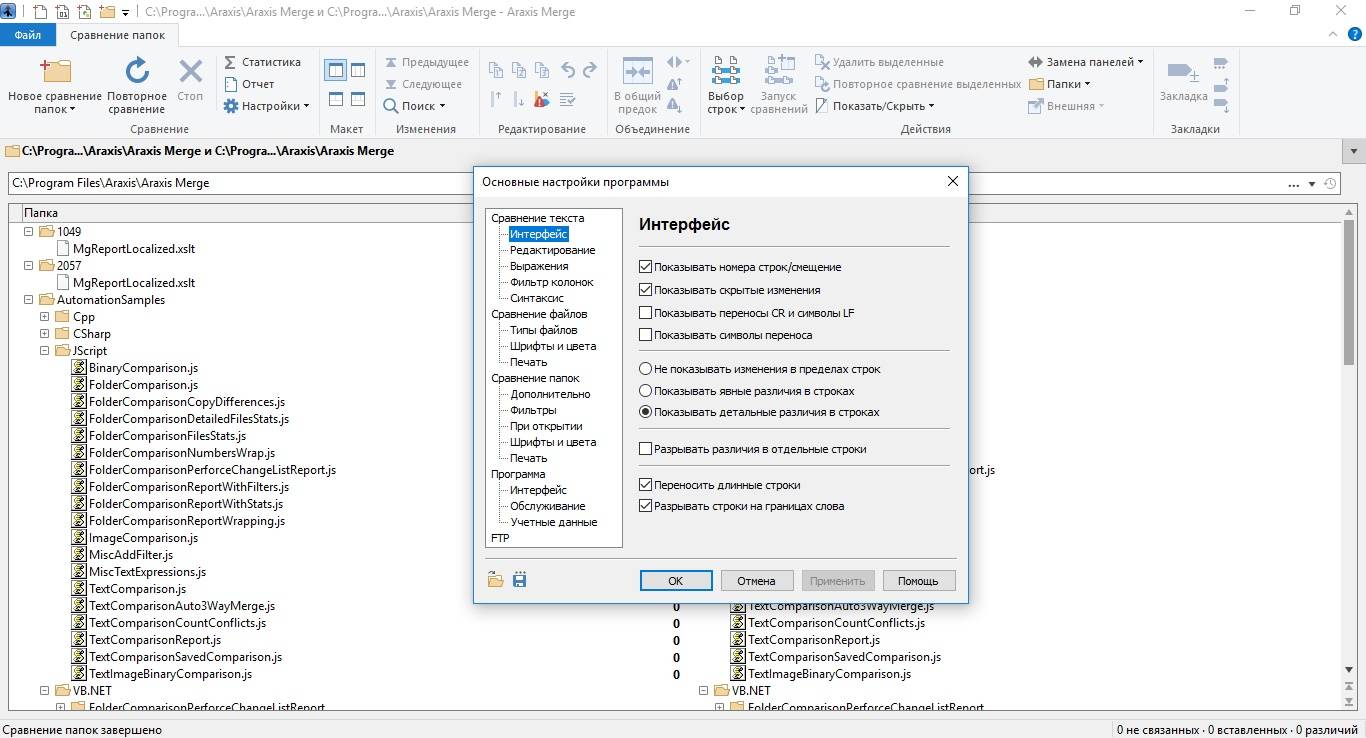Screen dimensions: 1366x738
Task: Collapse the JScript folder node
Action: (x=45, y=351)
